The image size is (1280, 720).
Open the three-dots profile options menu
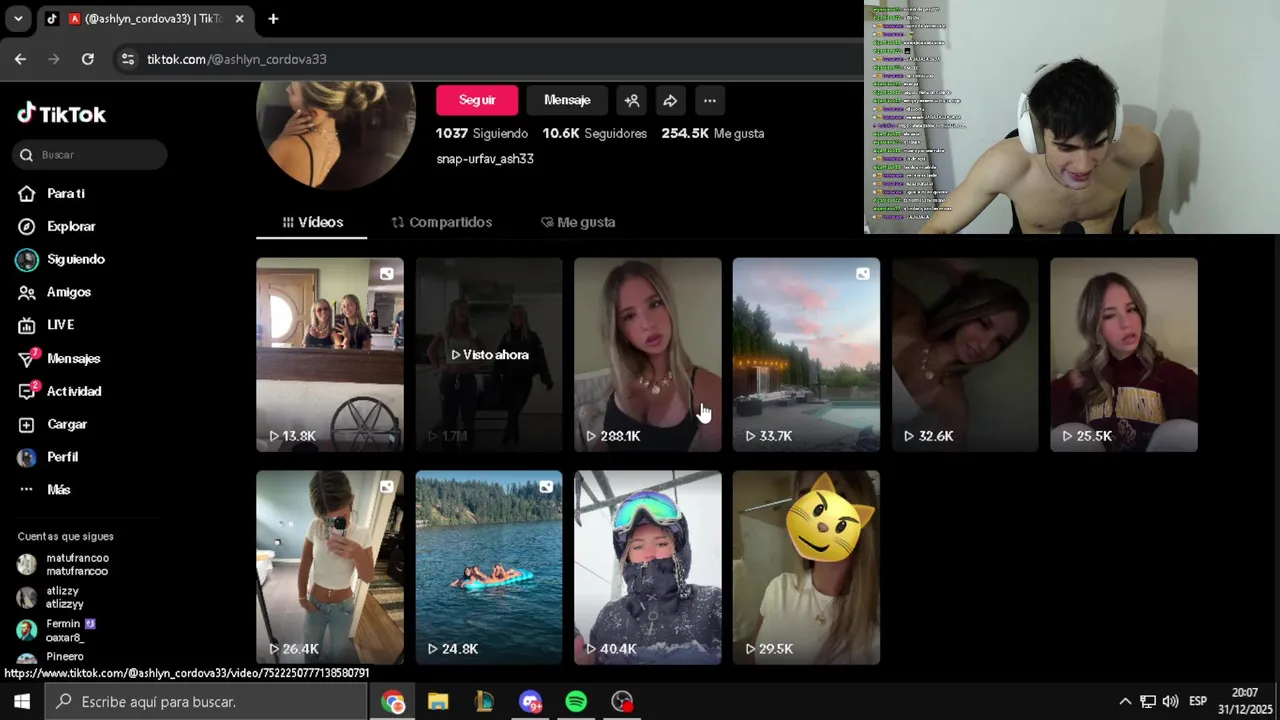coord(709,100)
